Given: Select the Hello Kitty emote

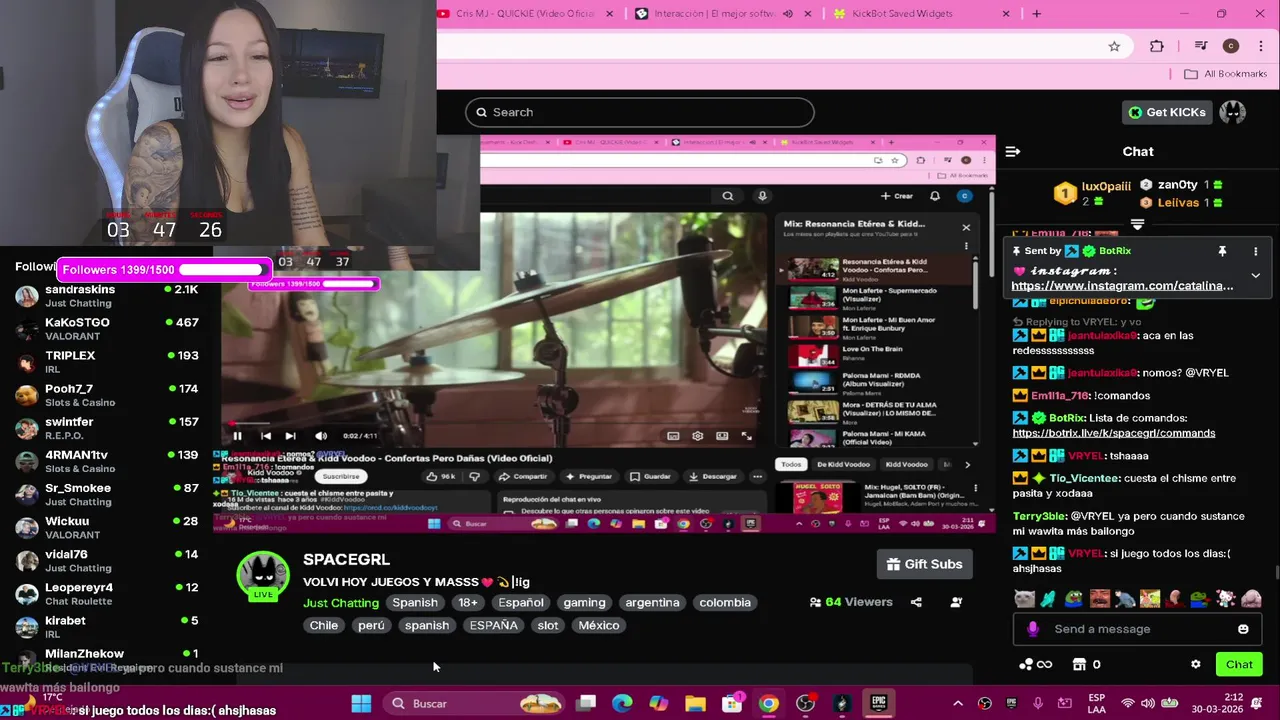Looking at the screenshot, I should point(1226,599).
